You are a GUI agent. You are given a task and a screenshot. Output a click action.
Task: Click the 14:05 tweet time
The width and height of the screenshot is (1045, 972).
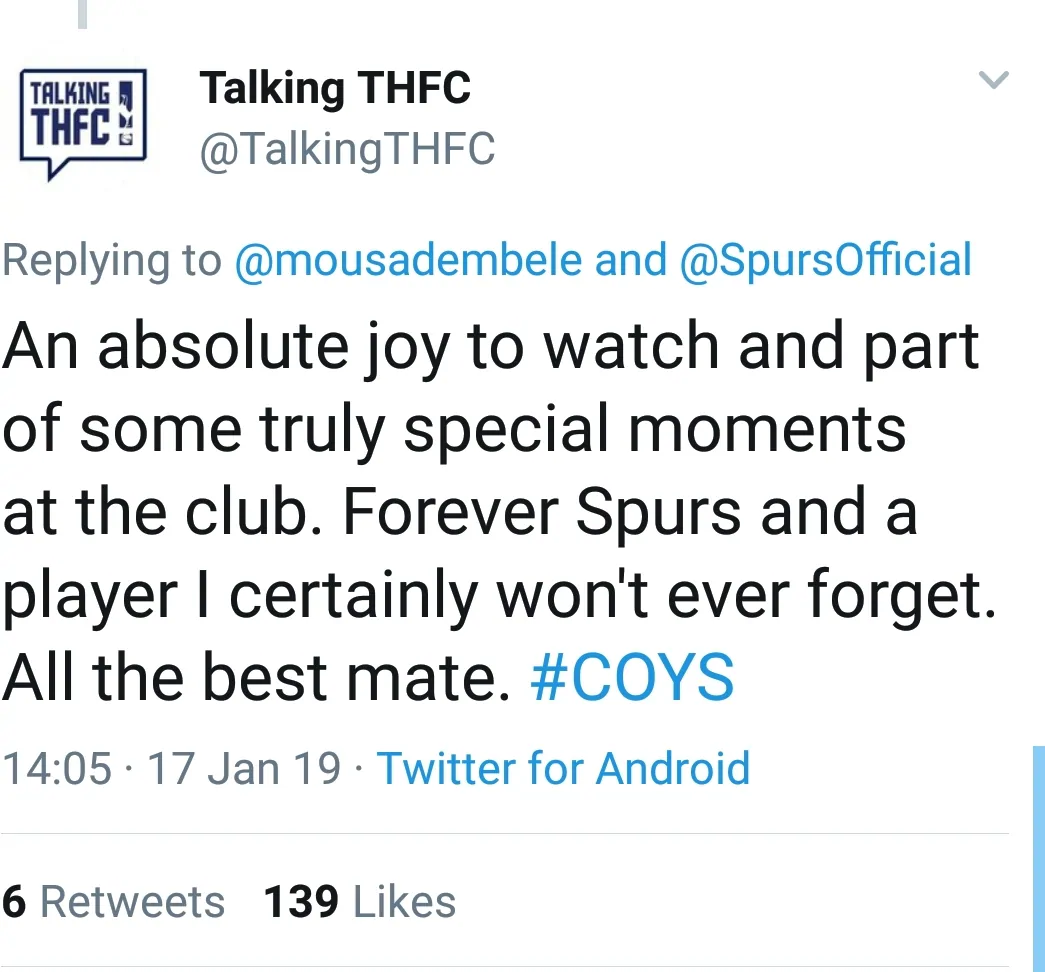[57, 768]
